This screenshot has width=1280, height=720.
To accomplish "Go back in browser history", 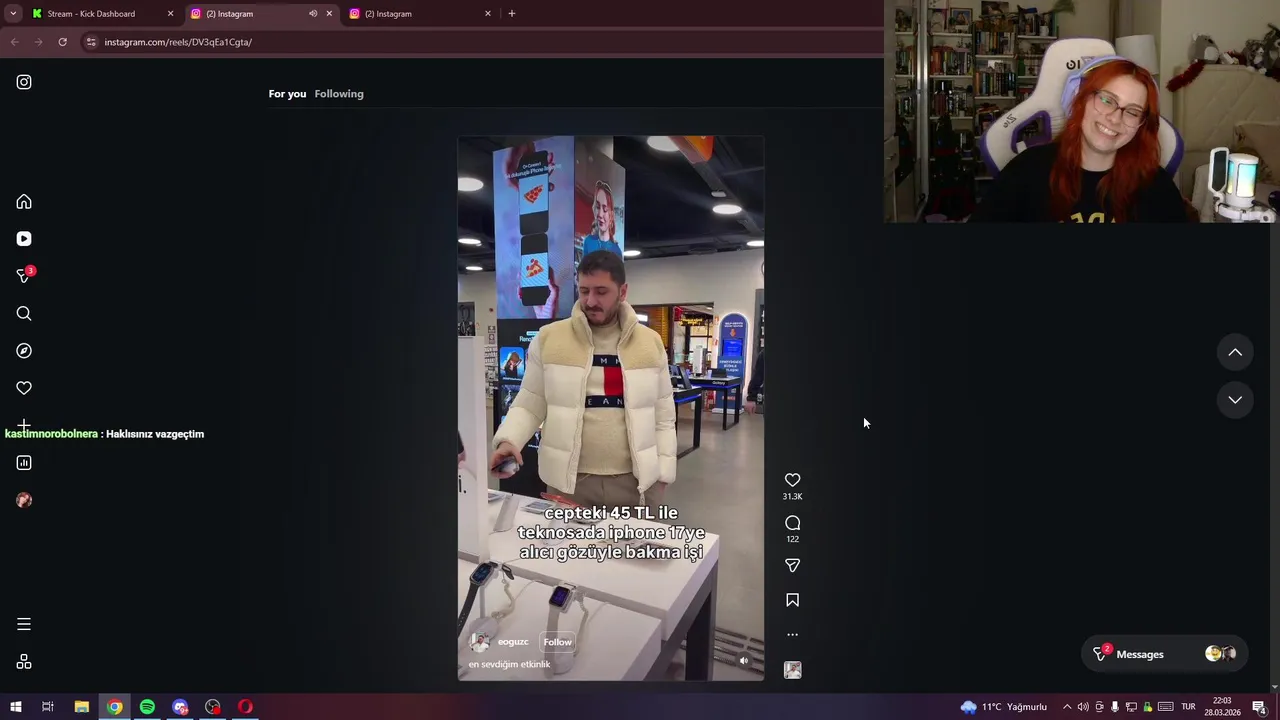I will click(x=14, y=42).
